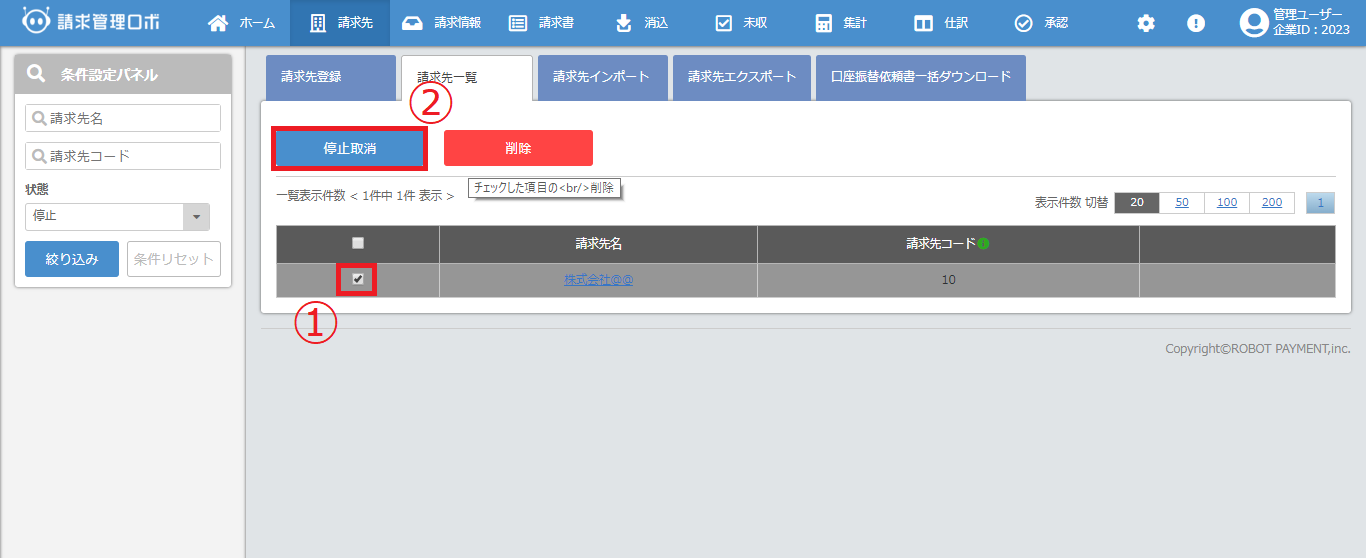
Task: Click the exclamation notification icon
Action: point(1196,23)
